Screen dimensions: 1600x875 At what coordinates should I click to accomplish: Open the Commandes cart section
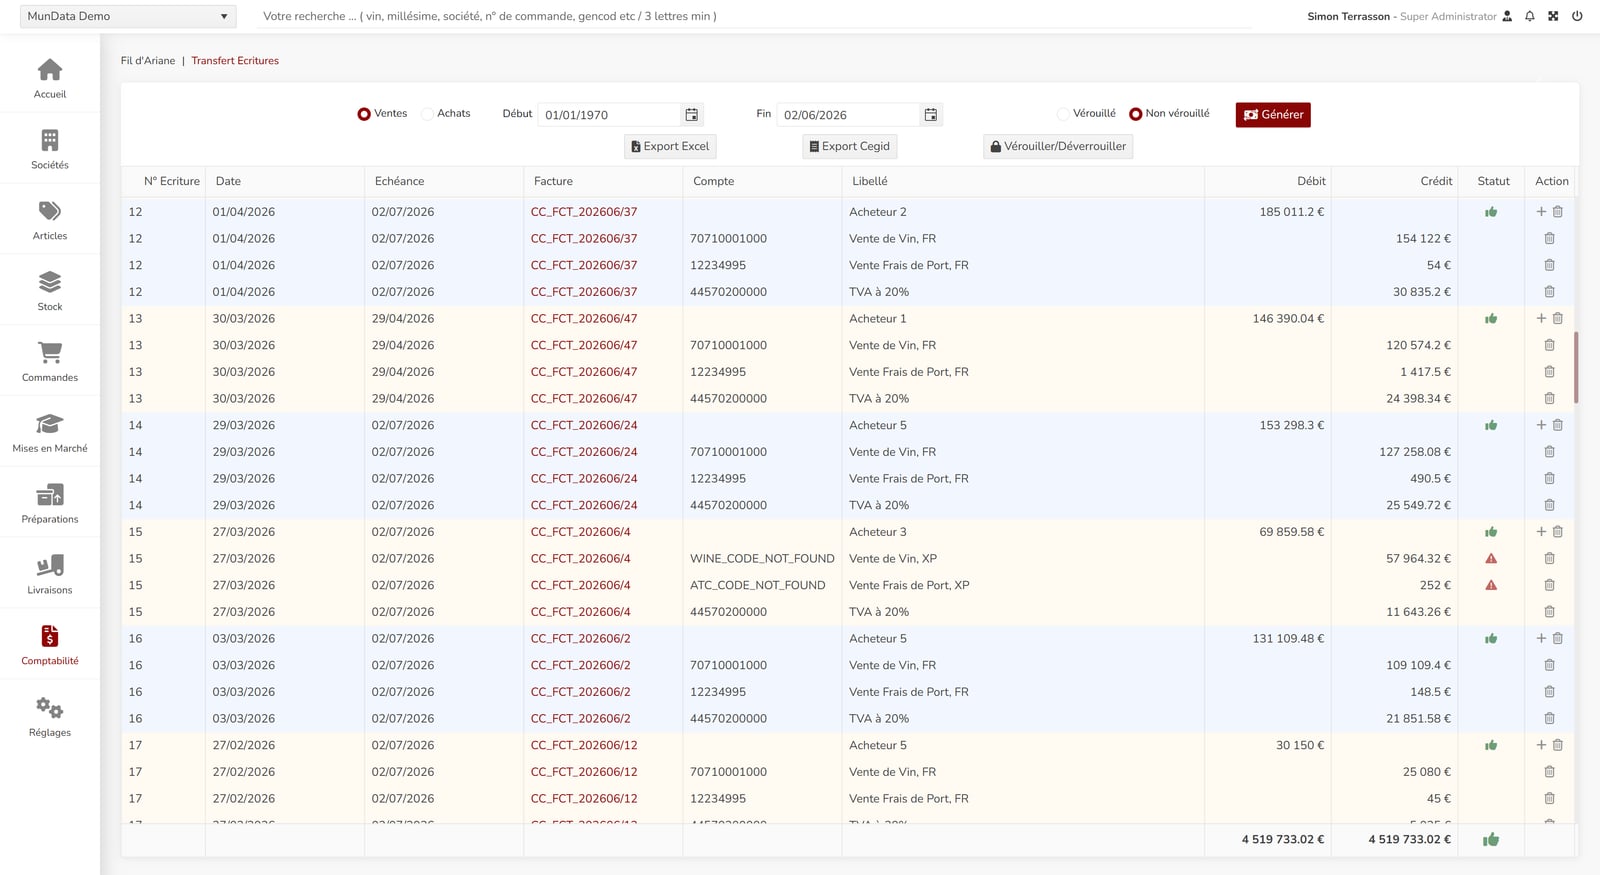pos(50,363)
